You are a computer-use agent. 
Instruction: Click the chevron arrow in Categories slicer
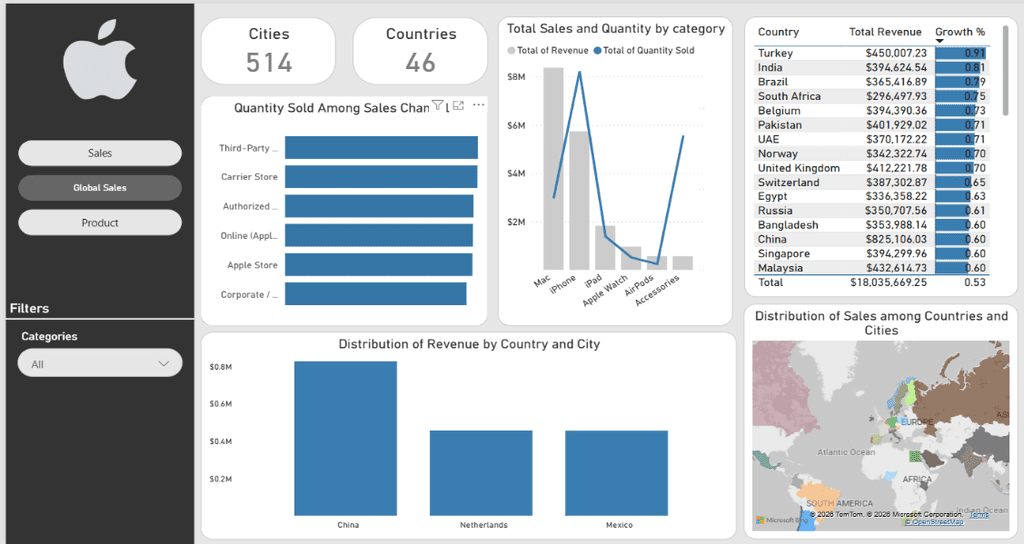pos(164,364)
